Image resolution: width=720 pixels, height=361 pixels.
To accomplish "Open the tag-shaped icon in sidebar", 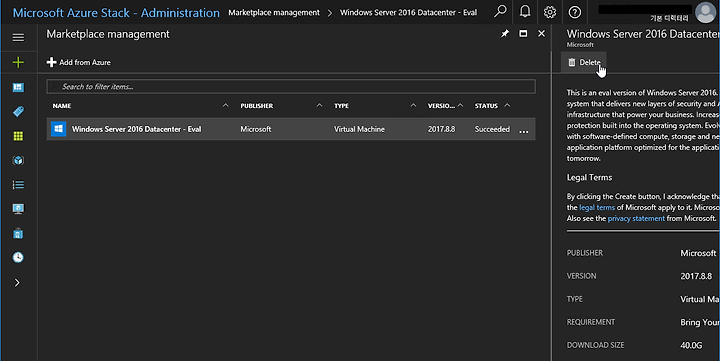I will pyautogui.click(x=18, y=112).
